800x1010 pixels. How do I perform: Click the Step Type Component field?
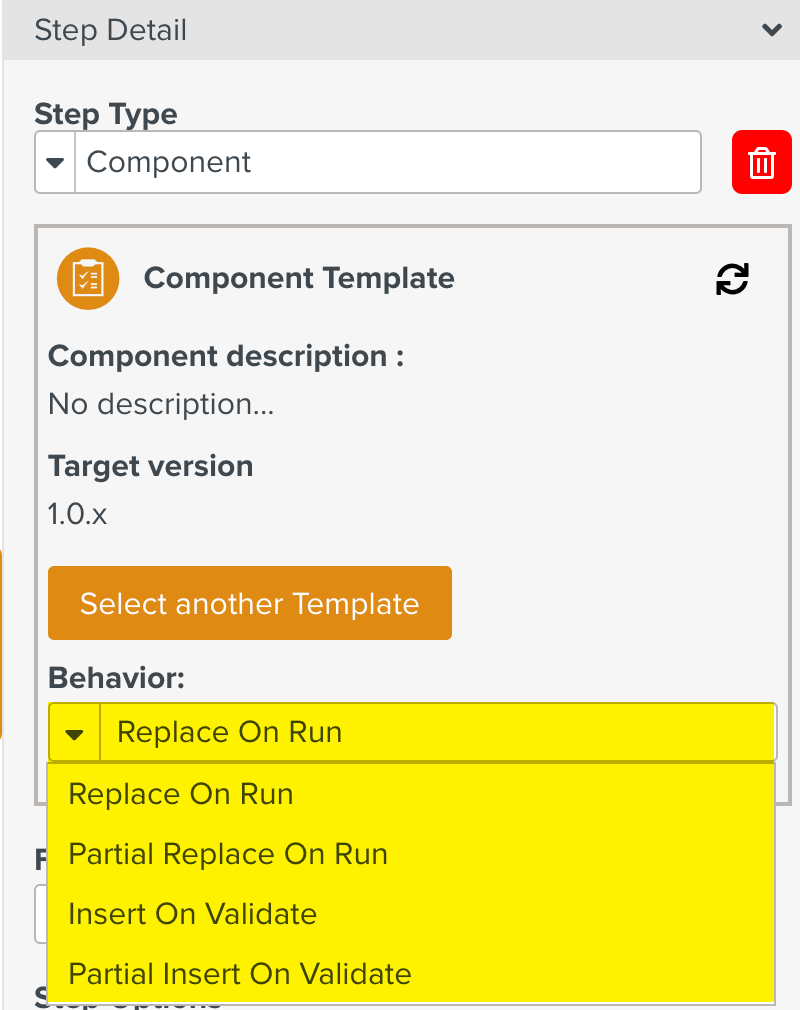(388, 162)
